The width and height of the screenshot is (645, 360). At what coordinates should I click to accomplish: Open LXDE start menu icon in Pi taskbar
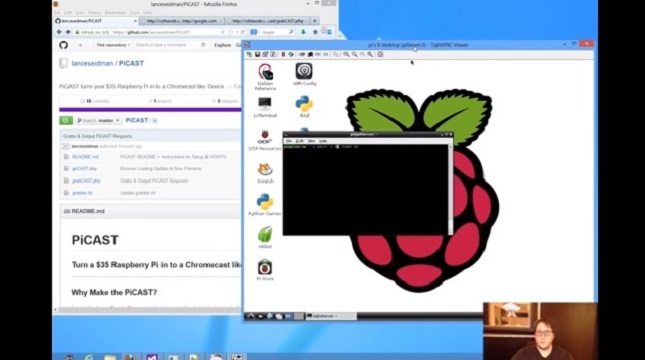tap(251, 316)
